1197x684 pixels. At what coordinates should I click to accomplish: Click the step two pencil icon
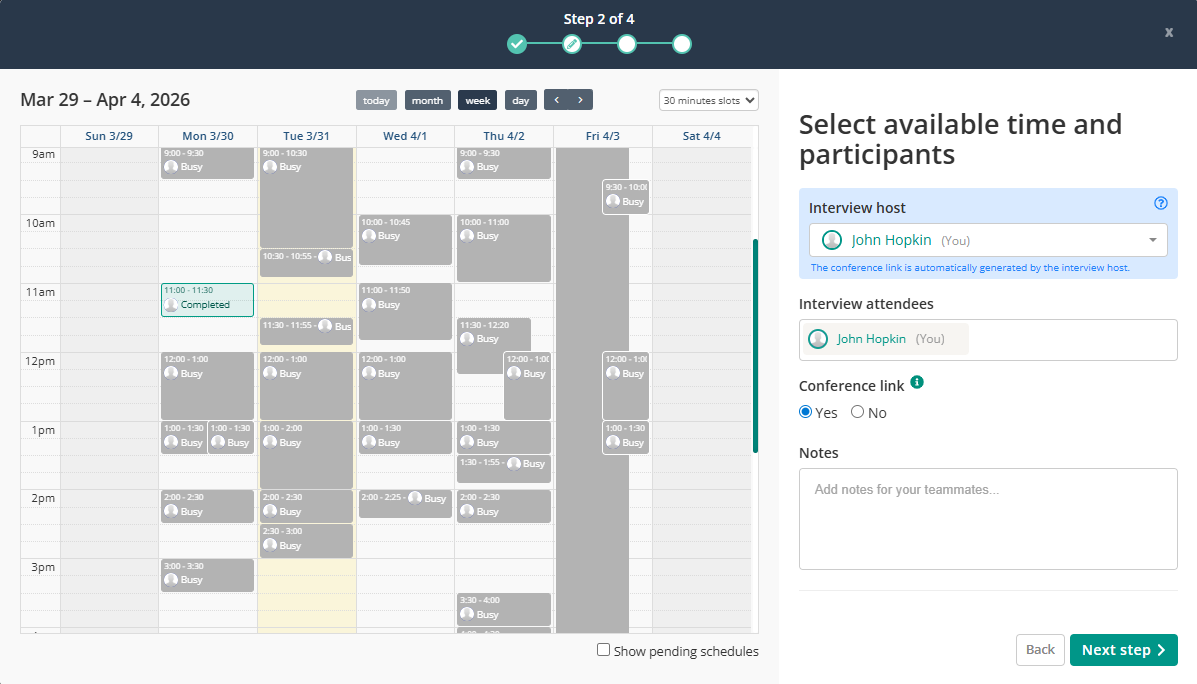click(x=572, y=44)
